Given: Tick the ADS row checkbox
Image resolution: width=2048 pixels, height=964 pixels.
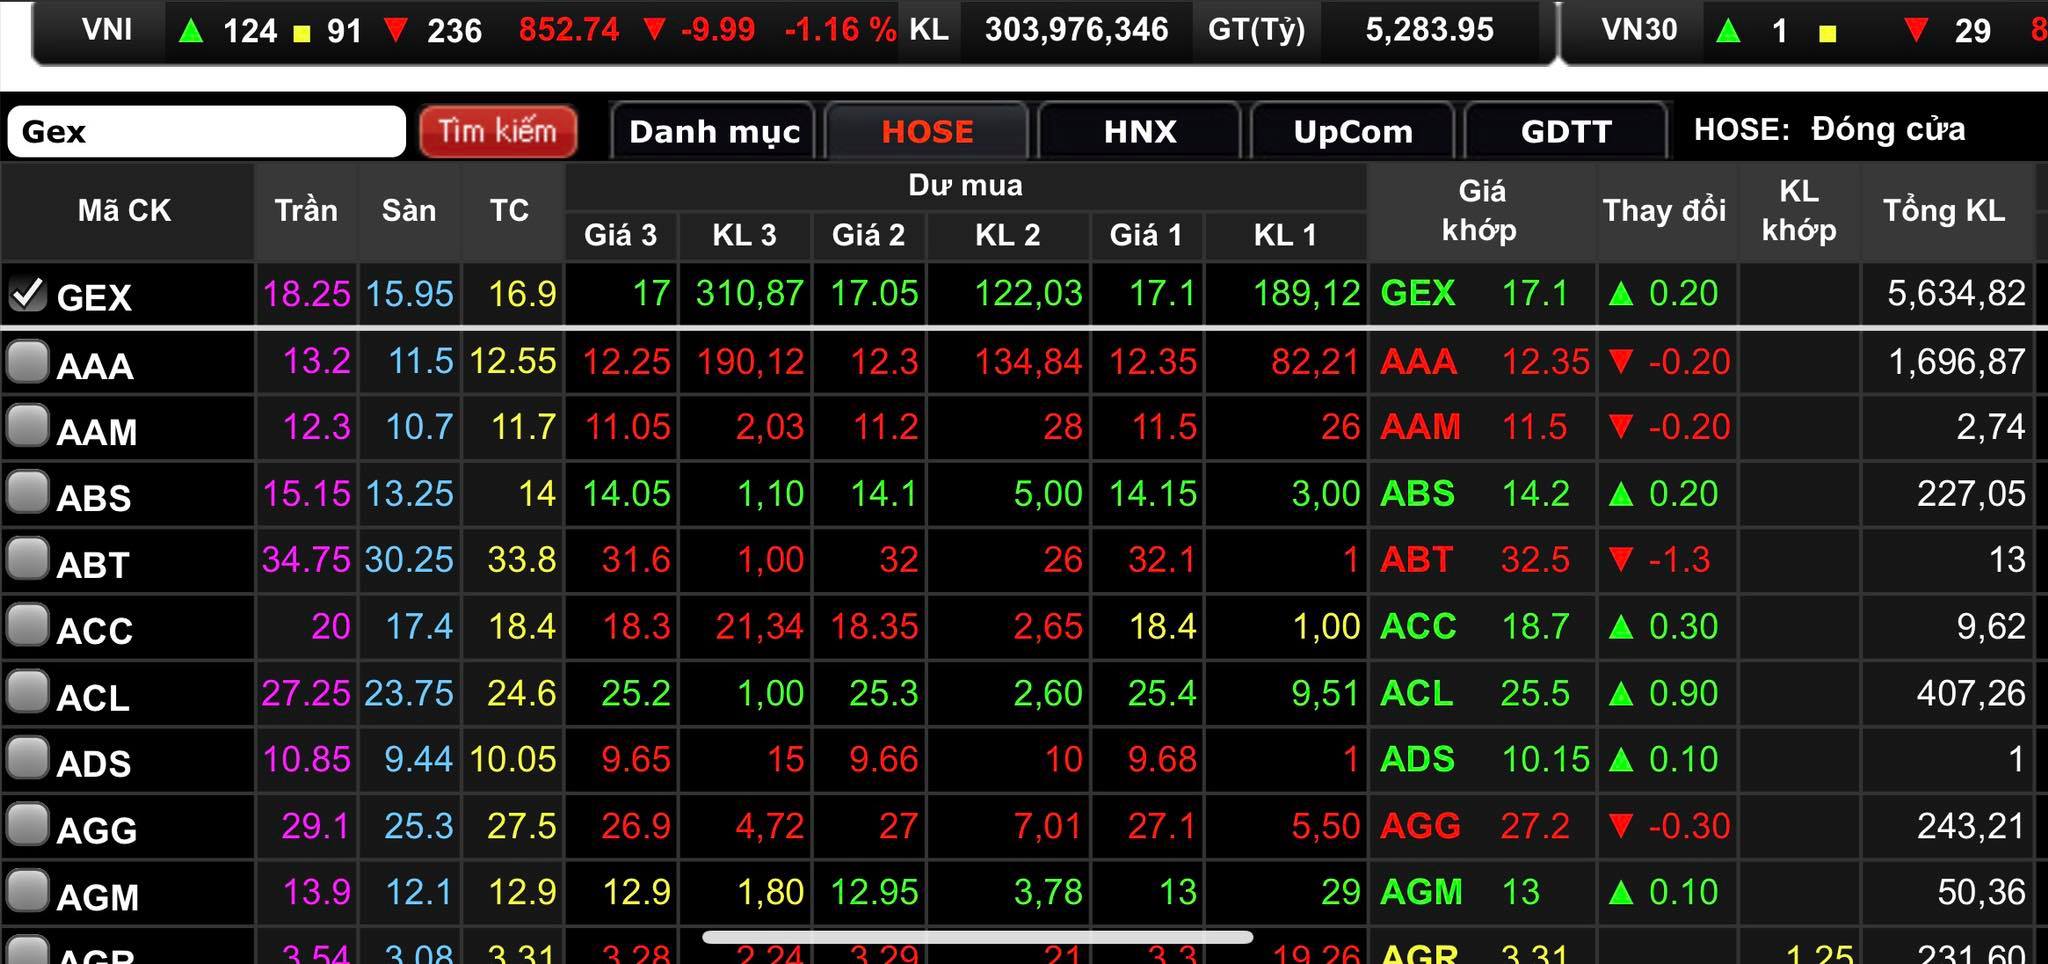Looking at the screenshot, I should (27, 758).
